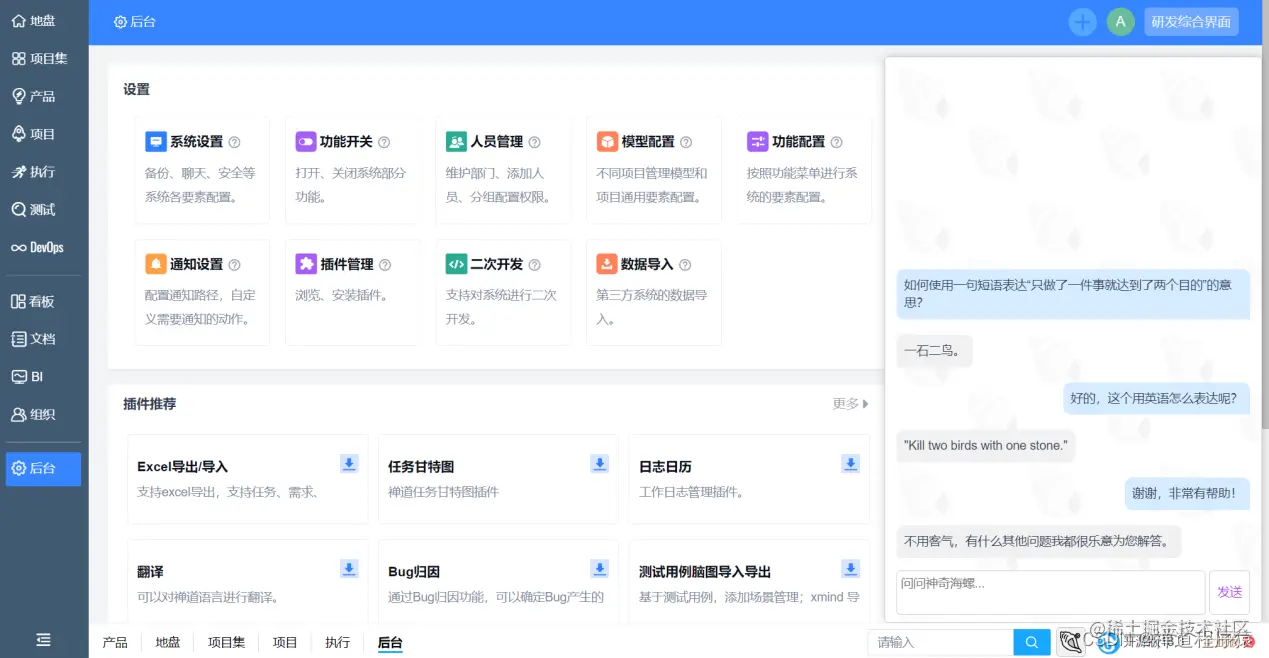This screenshot has width=1269, height=658.
Task: Download the Excel导出/导入 plugin
Action: pyautogui.click(x=349, y=463)
